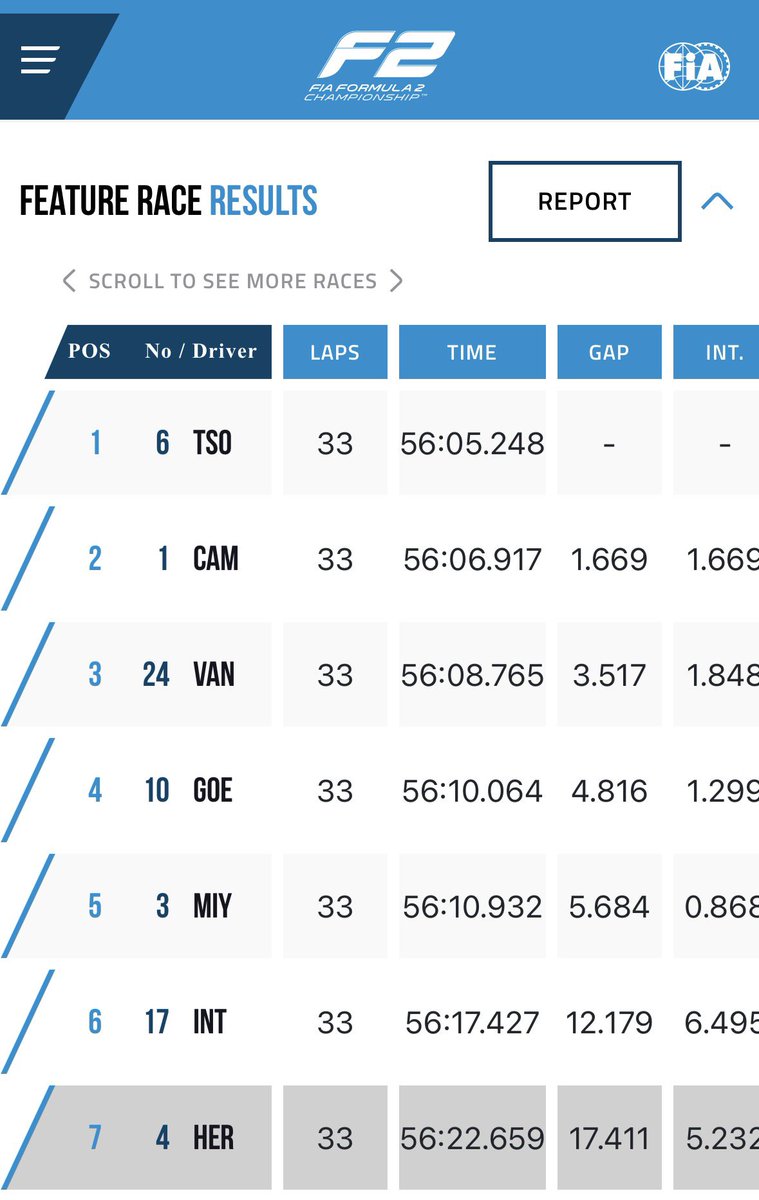
Task: Open the hamburger navigation menu
Action: click(x=40, y=60)
